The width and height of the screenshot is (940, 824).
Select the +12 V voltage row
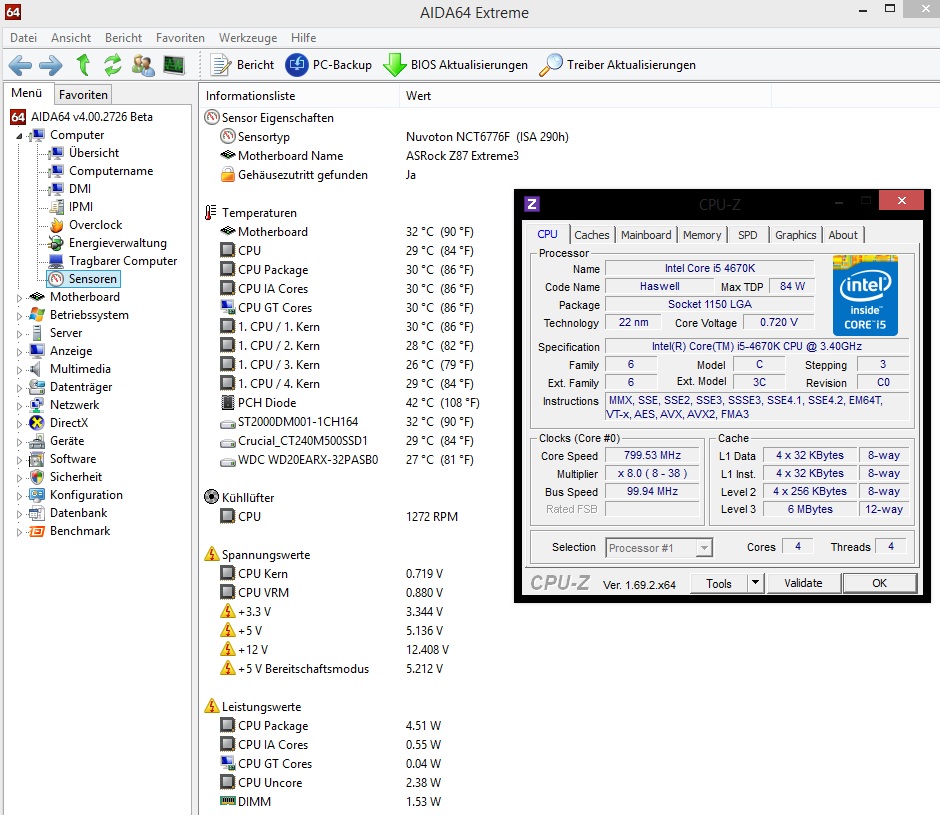[335, 650]
